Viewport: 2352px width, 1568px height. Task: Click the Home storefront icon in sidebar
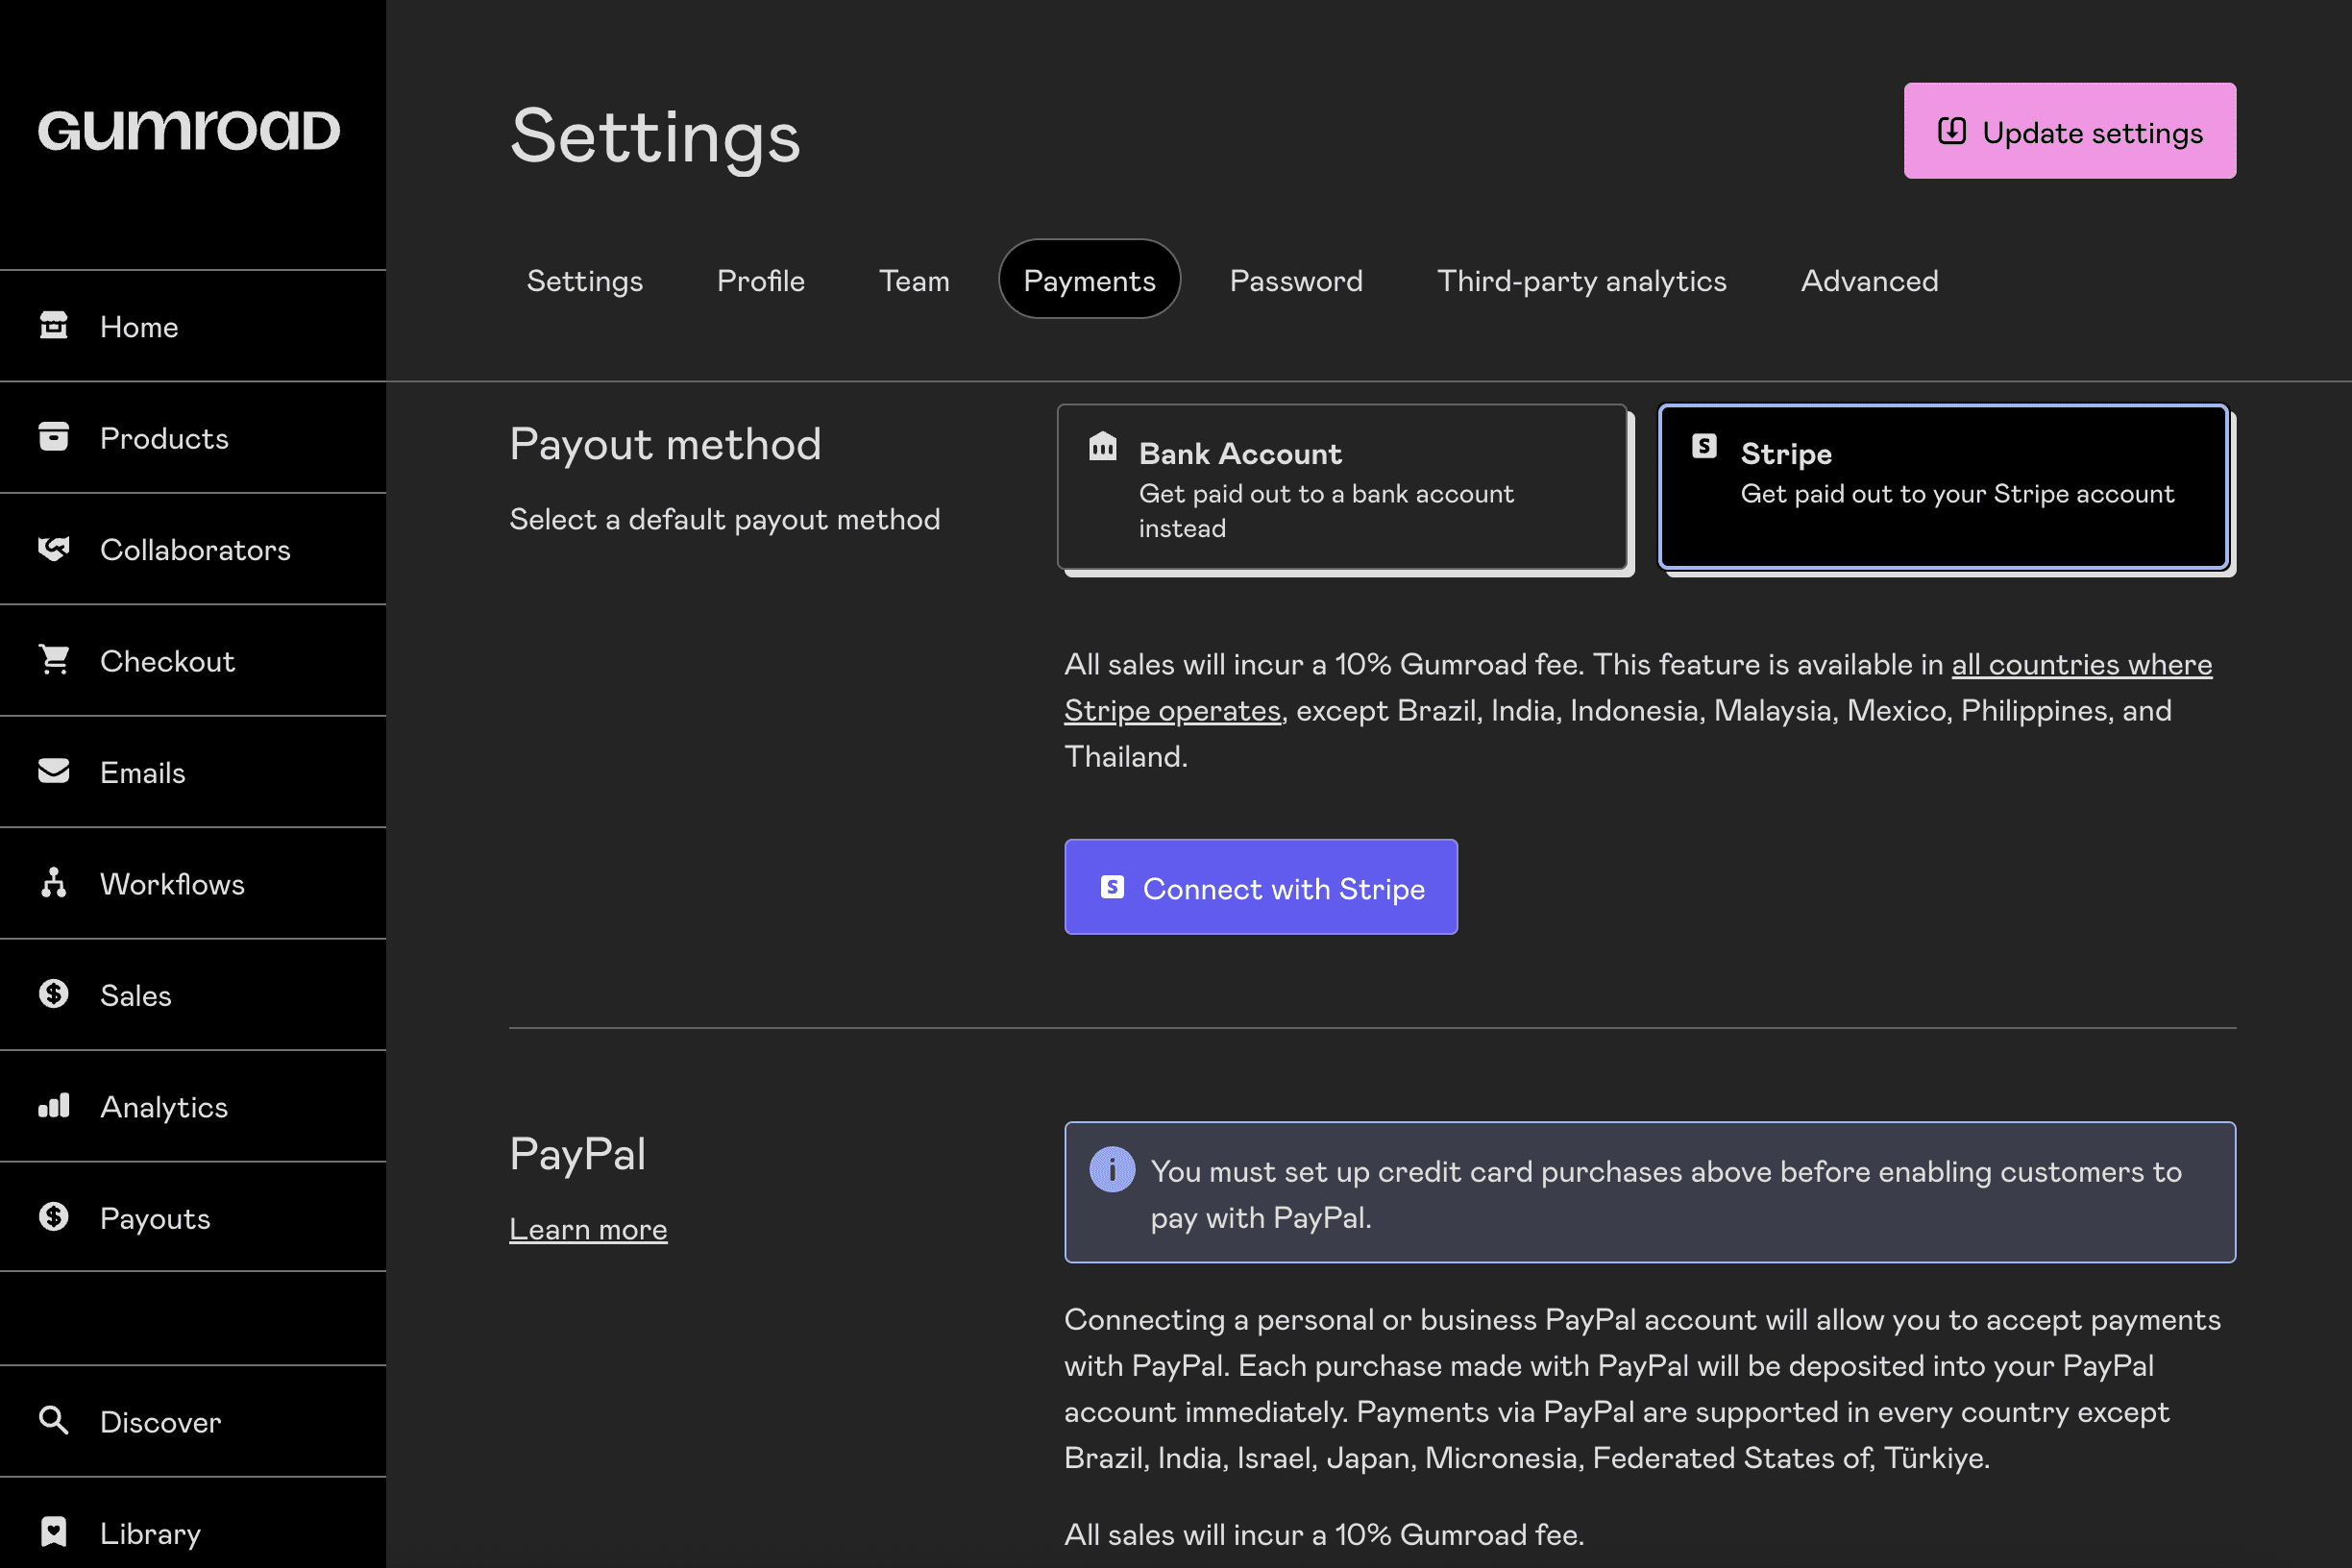(54, 326)
